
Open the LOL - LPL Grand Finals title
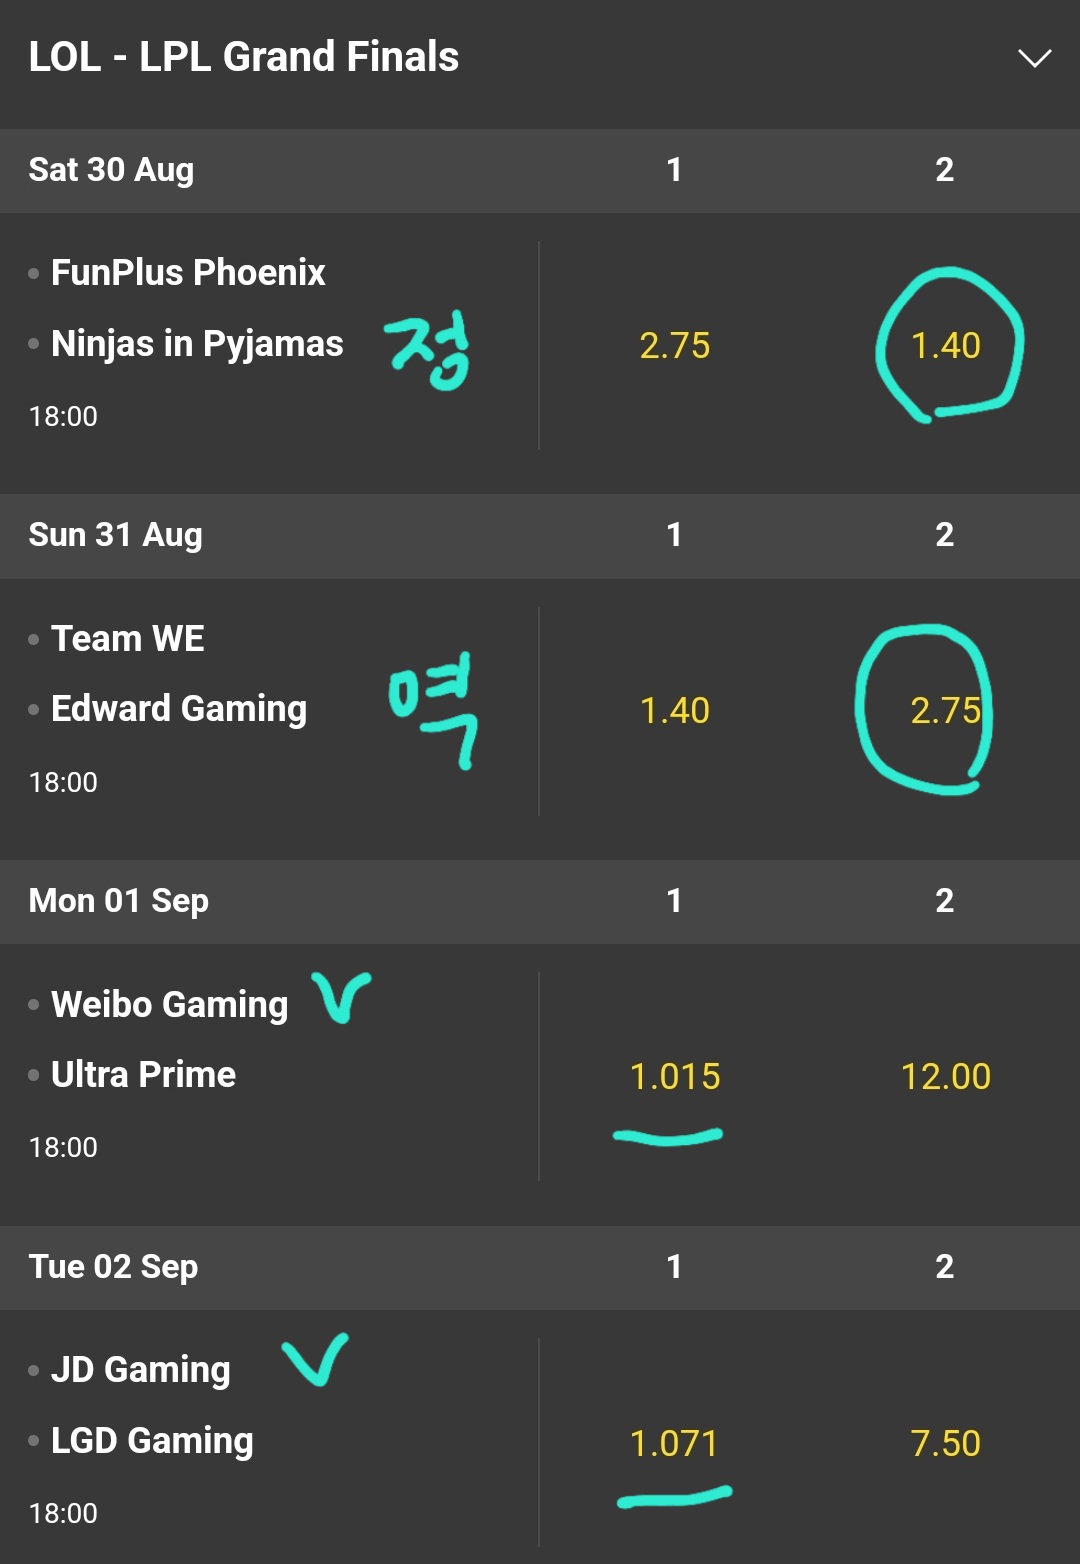click(x=244, y=57)
